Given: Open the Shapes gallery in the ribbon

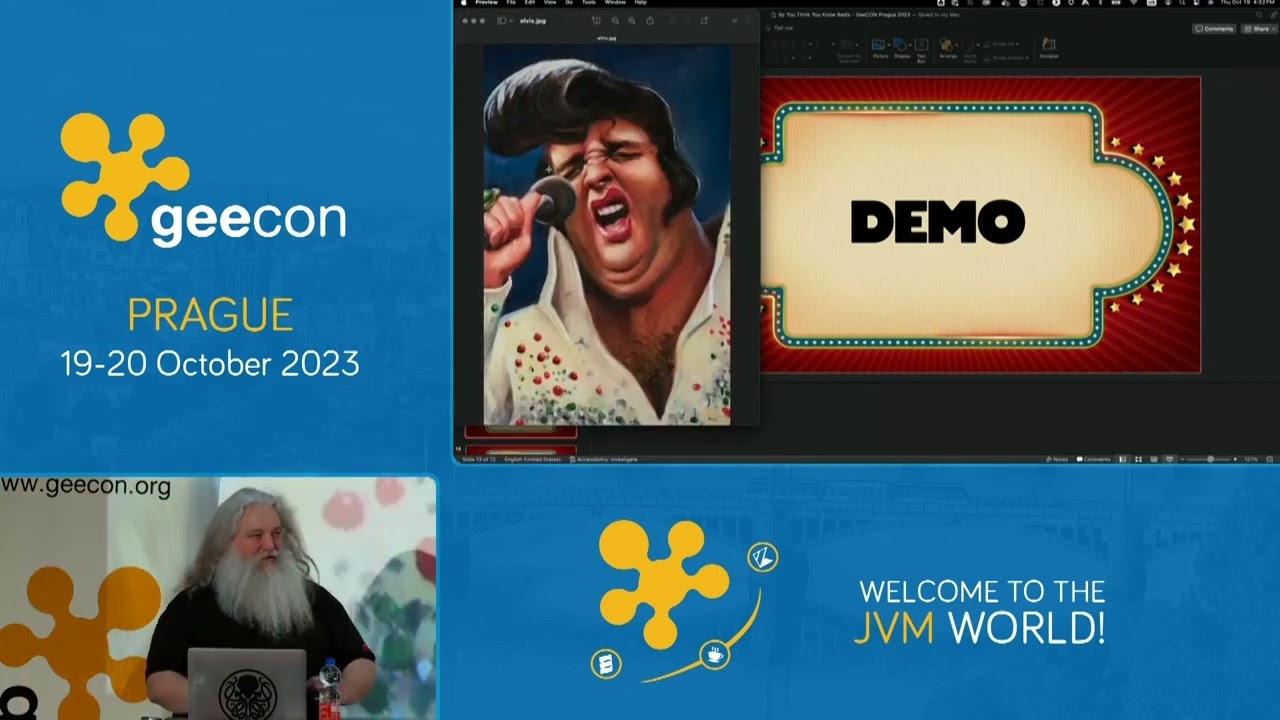Looking at the screenshot, I should tap(902, 48).
